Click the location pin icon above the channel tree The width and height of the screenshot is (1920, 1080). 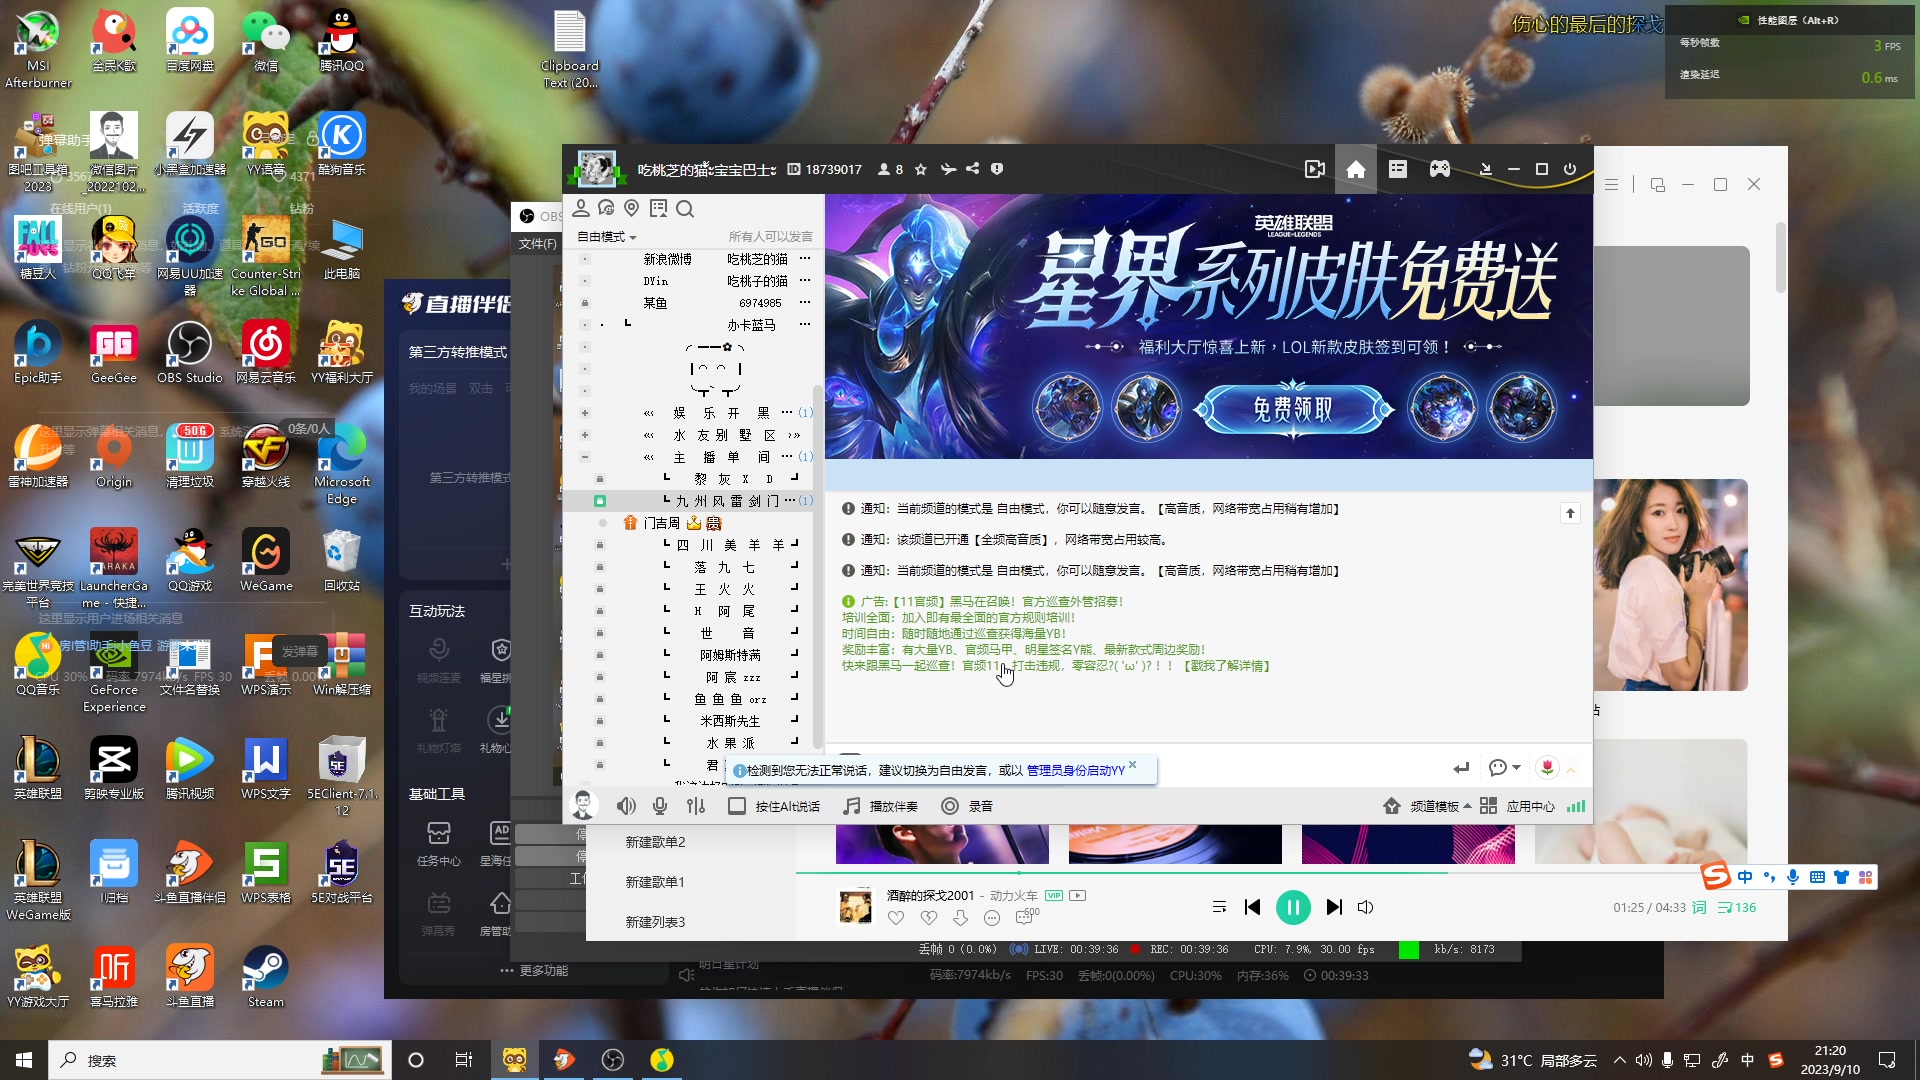click(x=631, y=208)
